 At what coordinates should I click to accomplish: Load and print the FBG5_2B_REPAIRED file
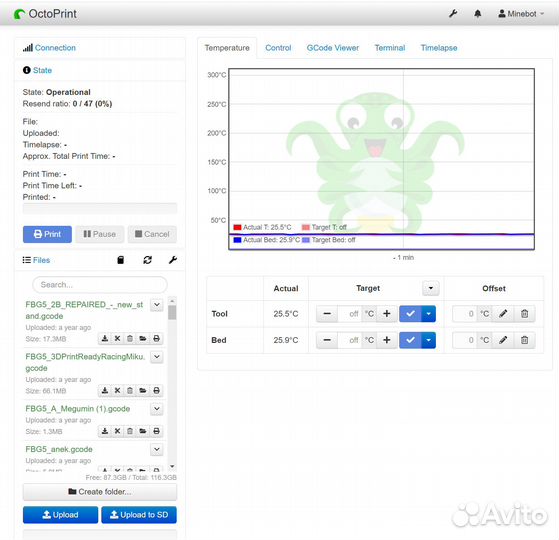(x=156, y=339)
